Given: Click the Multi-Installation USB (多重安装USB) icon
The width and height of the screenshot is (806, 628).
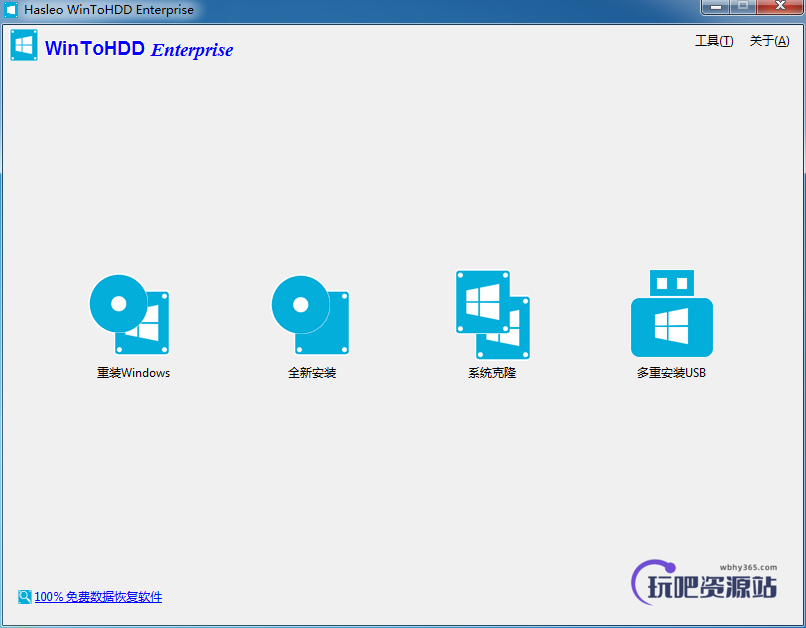Looking at the screenshot, I should click(x=671, y=313).
